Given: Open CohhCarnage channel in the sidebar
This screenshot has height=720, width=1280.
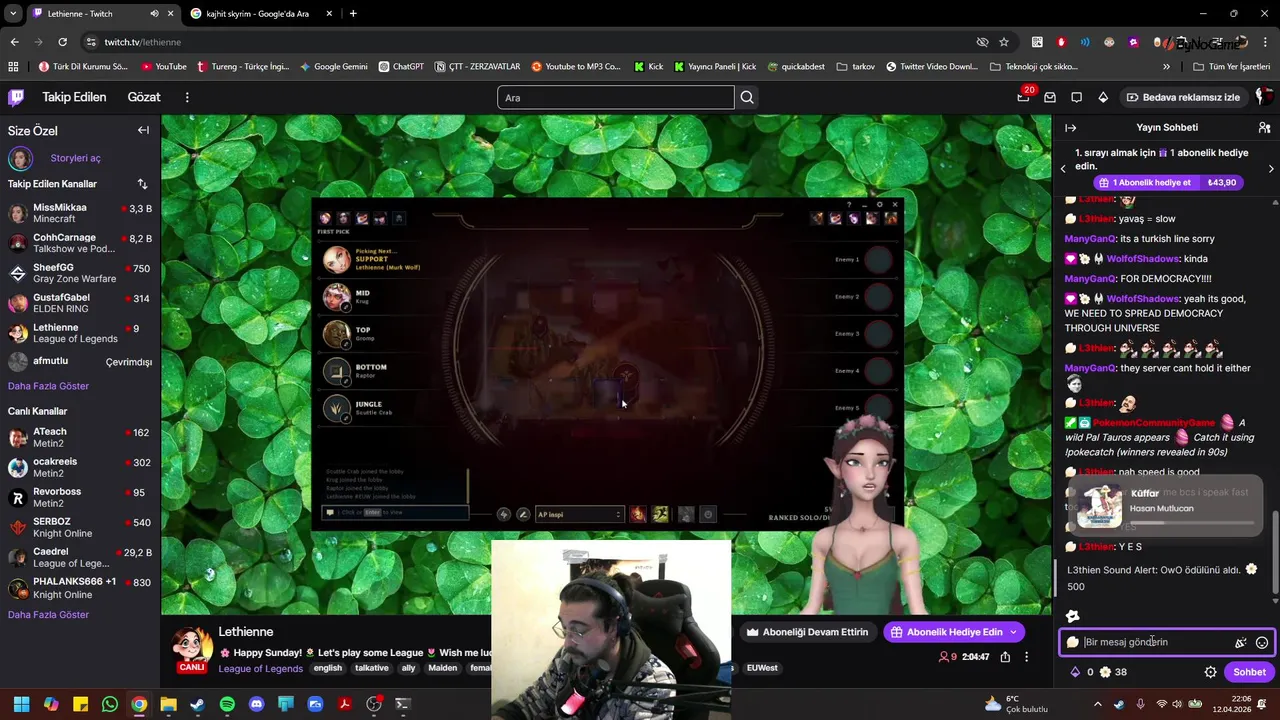Looking at the screenshot, I should (x=80, y=243).
